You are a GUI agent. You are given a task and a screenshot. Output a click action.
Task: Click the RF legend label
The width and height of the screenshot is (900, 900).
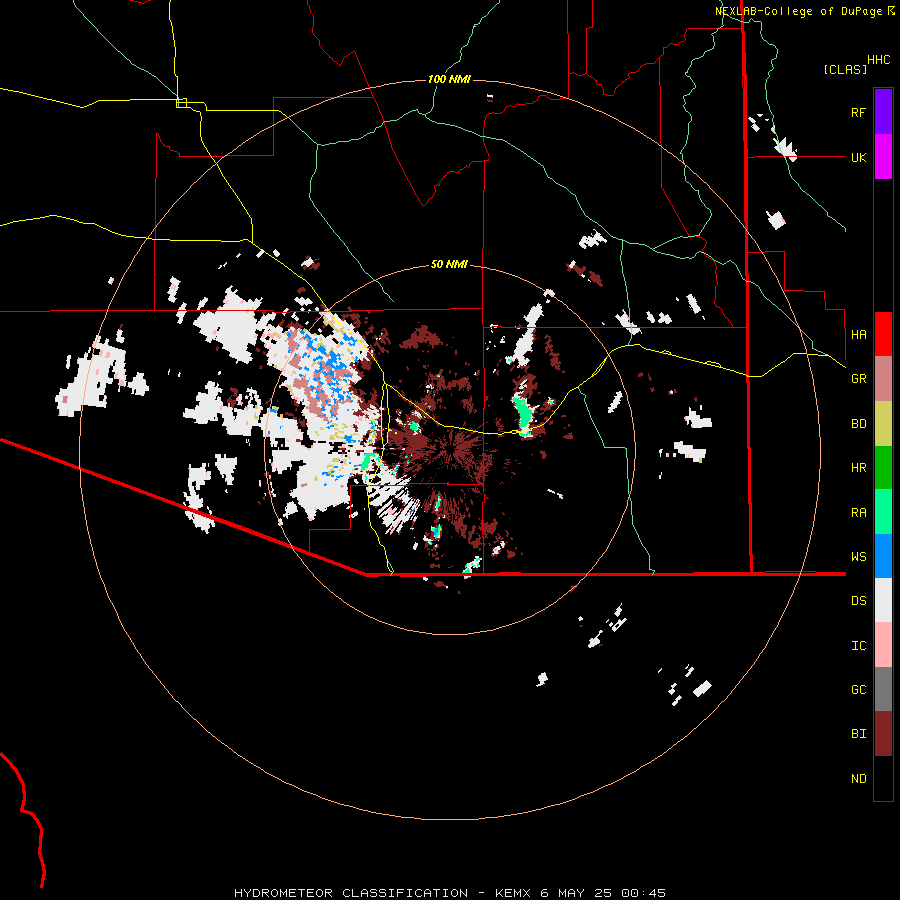coord(858,112)
